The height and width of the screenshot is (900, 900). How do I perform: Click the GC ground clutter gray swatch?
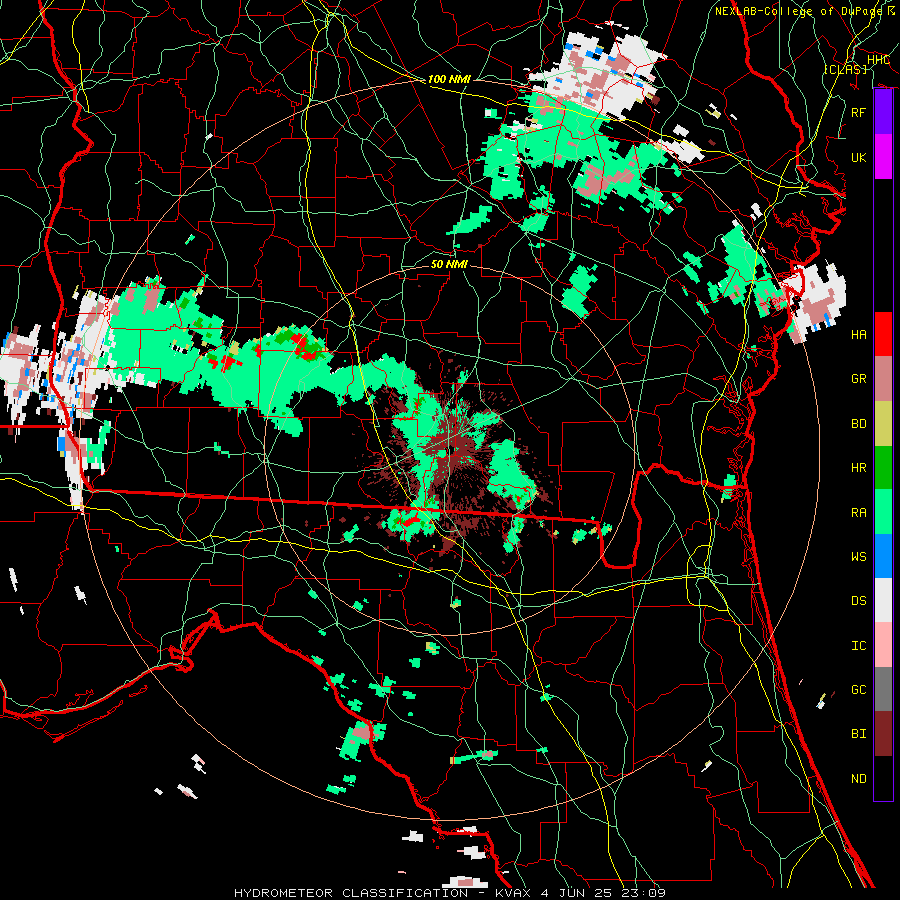[x=883, y=689]
